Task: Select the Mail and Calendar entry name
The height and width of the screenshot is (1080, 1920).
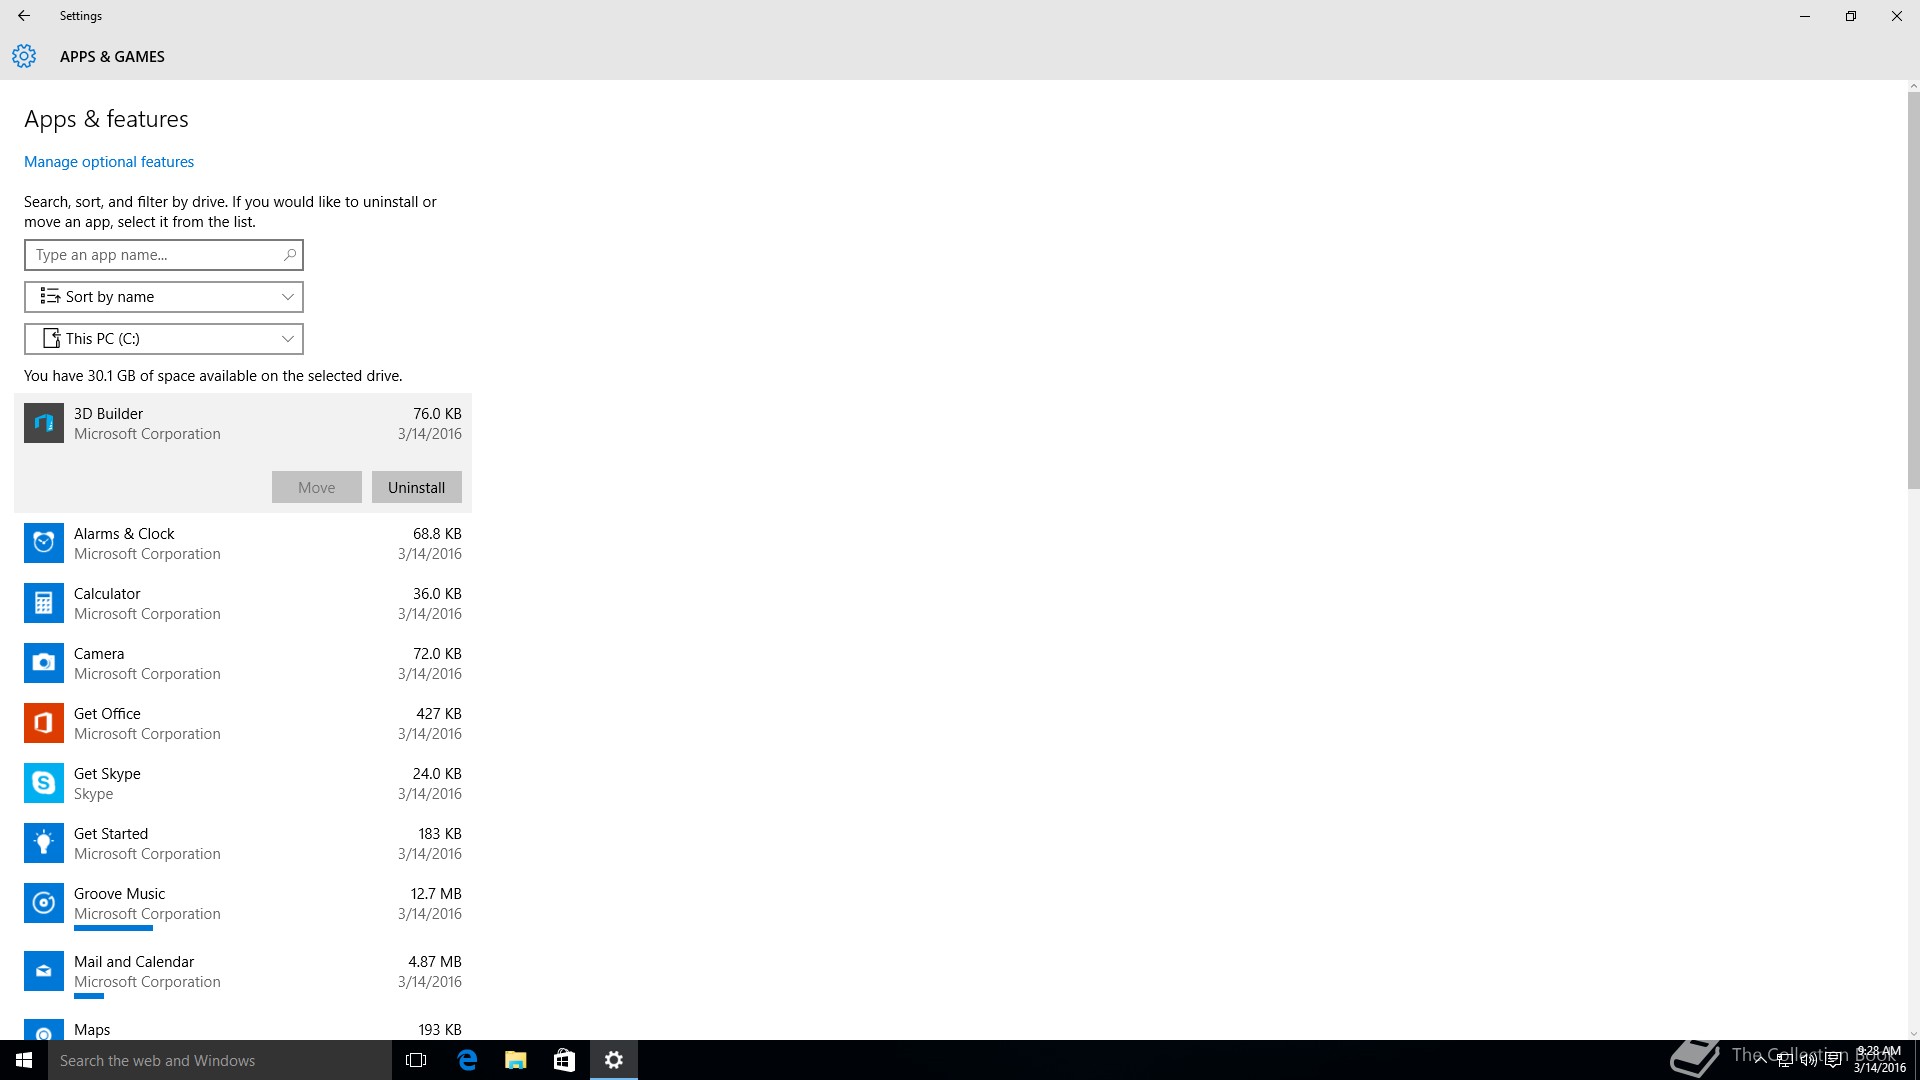Action: click(x=134, y=962)
